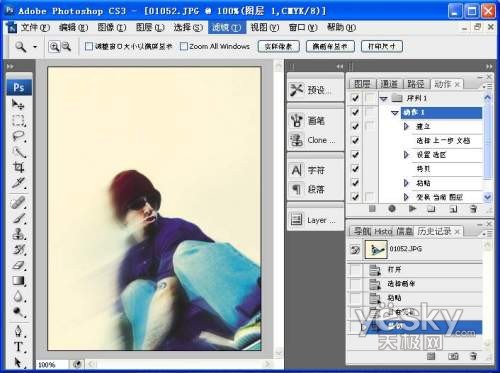
Task: Select the Quick Selection wand tool
Action: coord(18,152)
